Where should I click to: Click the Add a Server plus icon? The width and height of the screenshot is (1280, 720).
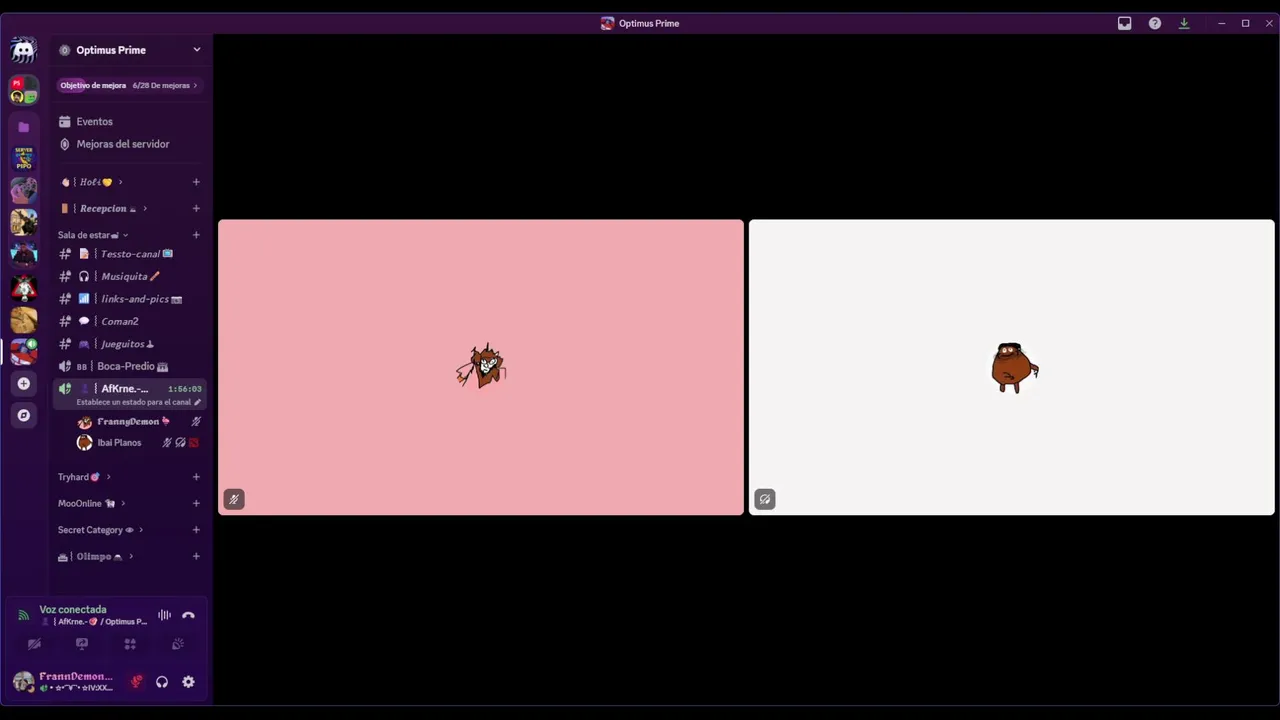click(x=24, y=383)
